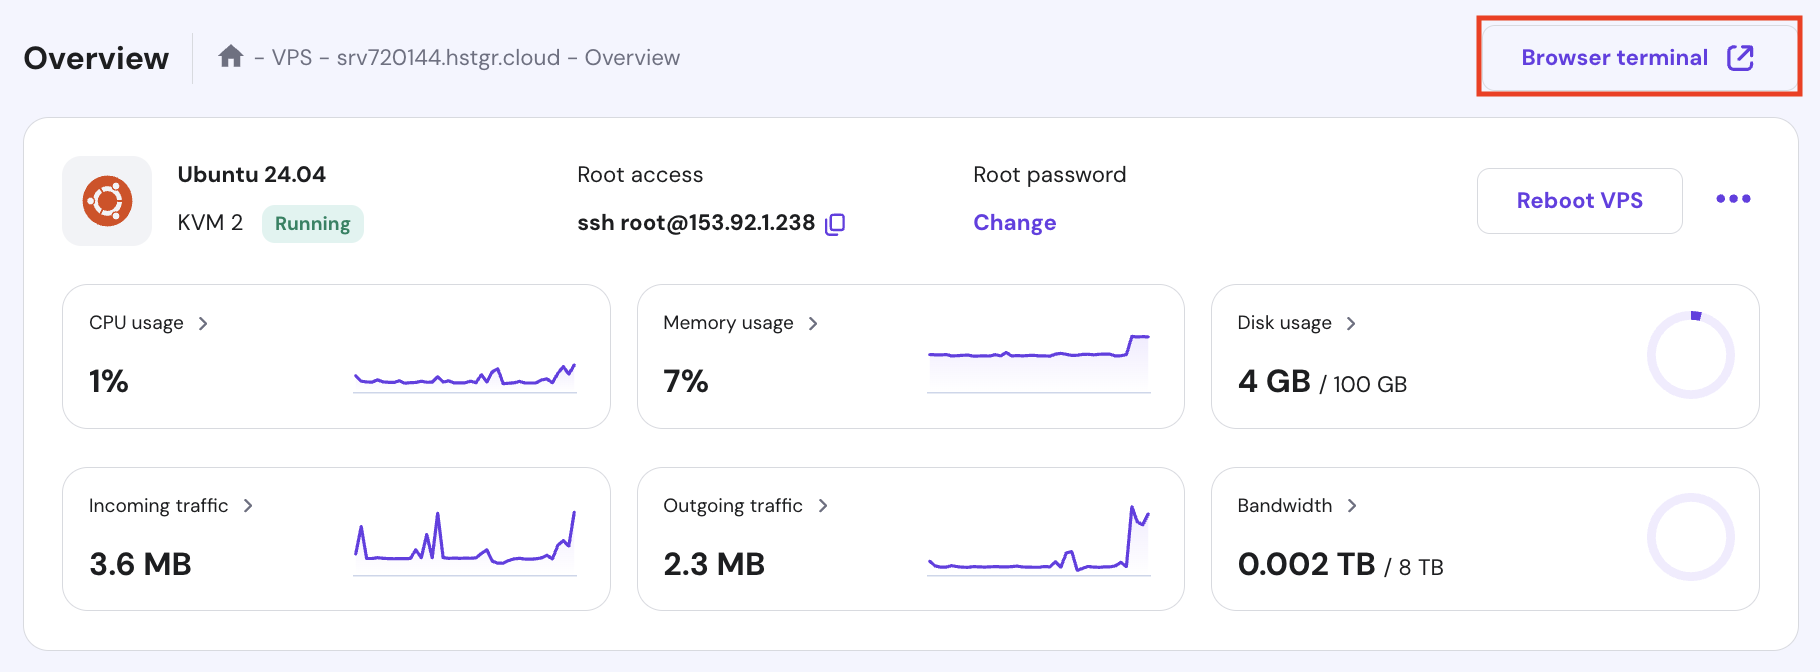1820x672 pixels.
Task: Click the Ubuntu OS logo icon
Action: point(107,201)
